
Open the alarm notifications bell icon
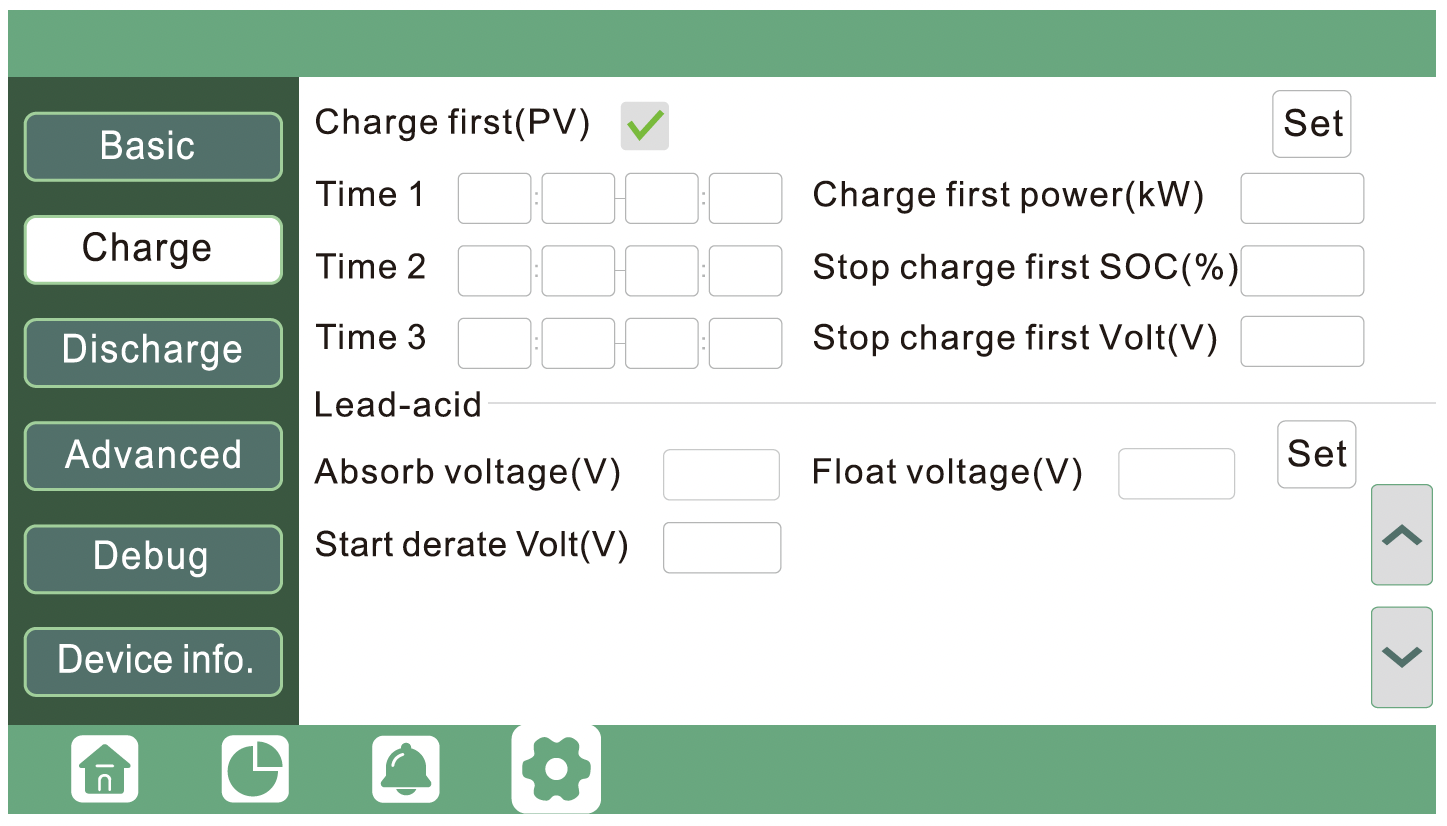click(x=405, y=768)
